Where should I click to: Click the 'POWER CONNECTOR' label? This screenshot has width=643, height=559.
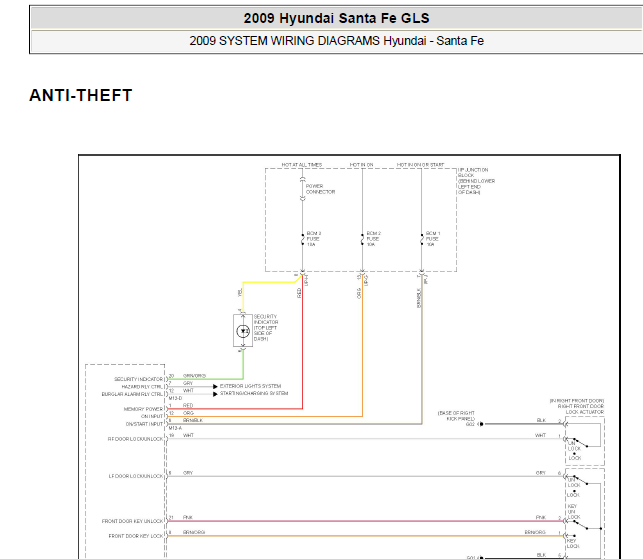coord(320,189)
